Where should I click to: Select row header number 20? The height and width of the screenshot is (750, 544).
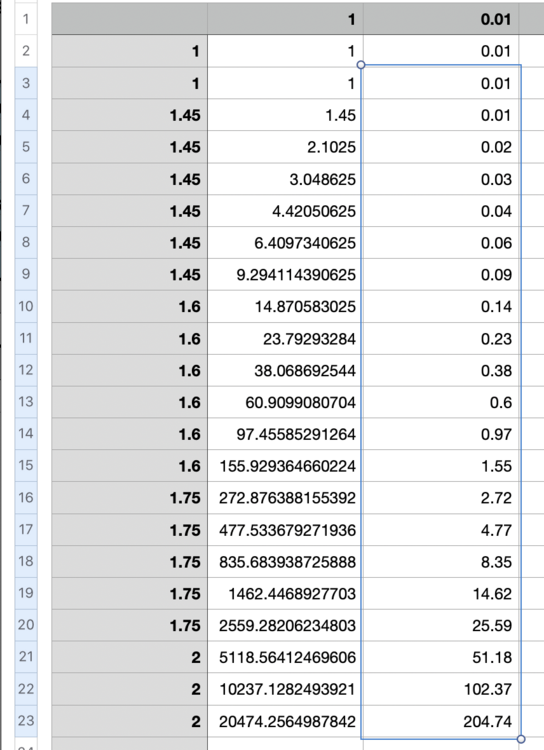[x=26, y=625]
